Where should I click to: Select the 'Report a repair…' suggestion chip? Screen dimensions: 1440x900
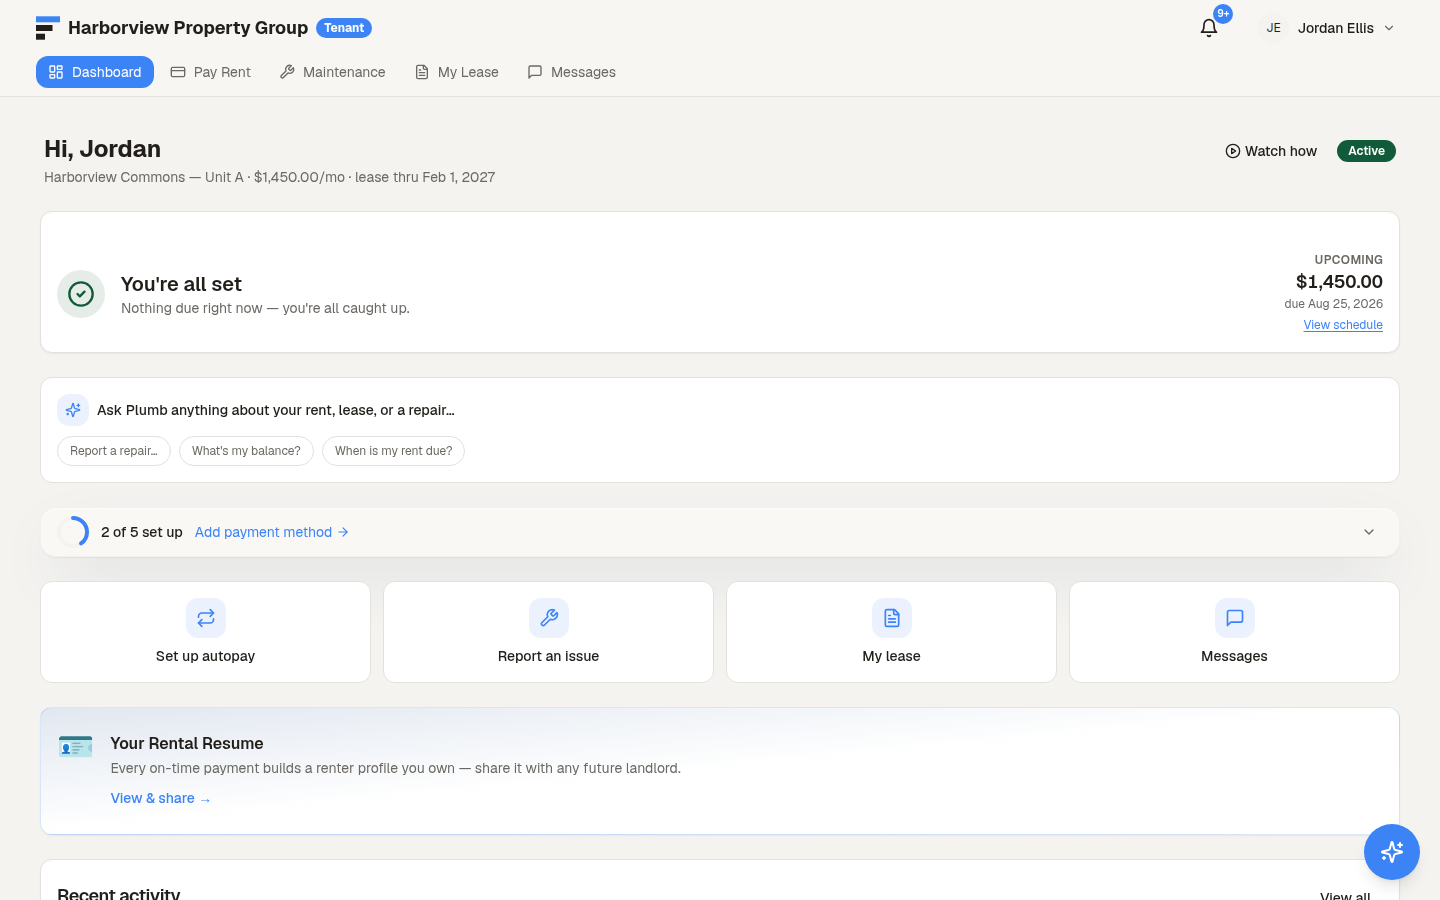[114, 451]
